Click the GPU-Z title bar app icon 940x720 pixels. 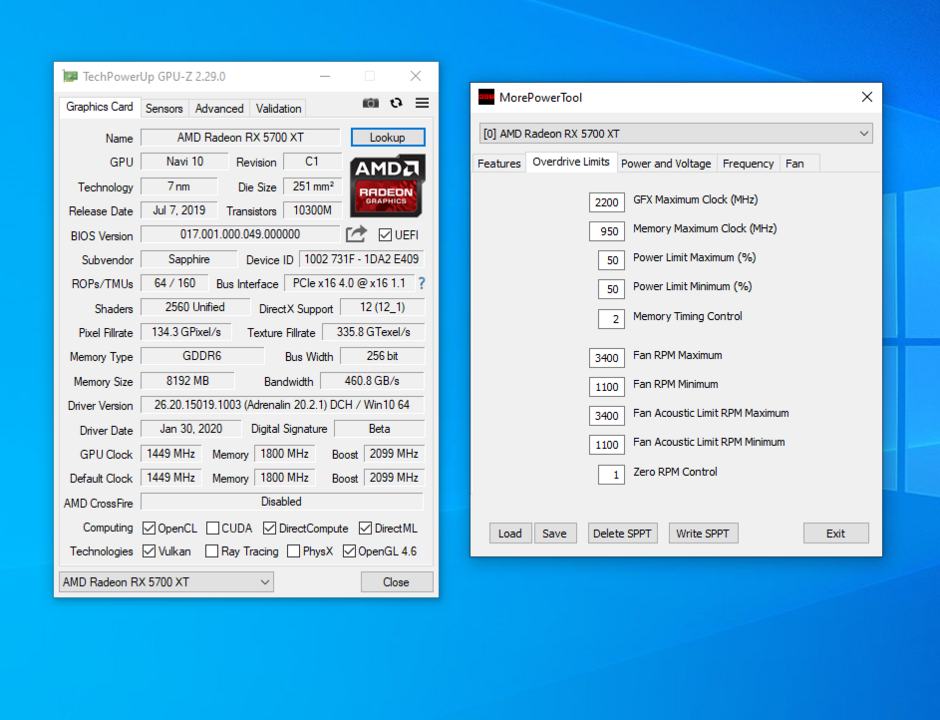[x=70, y=76]
